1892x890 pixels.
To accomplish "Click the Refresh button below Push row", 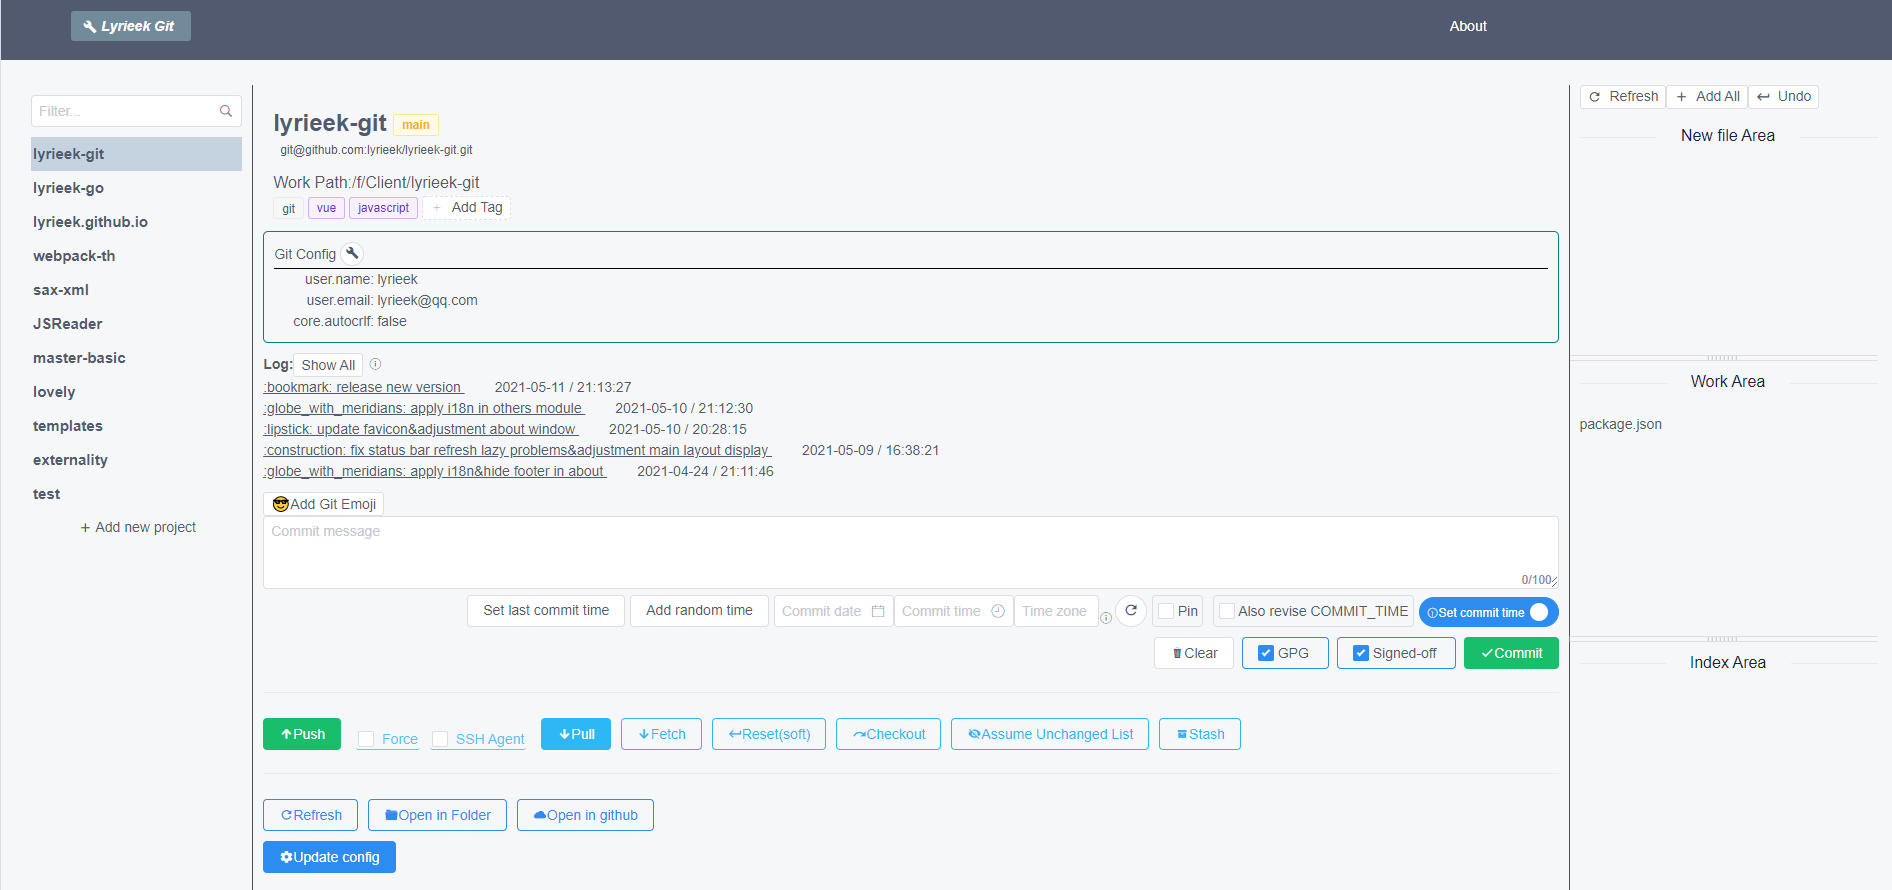I will tap(310, 815).
